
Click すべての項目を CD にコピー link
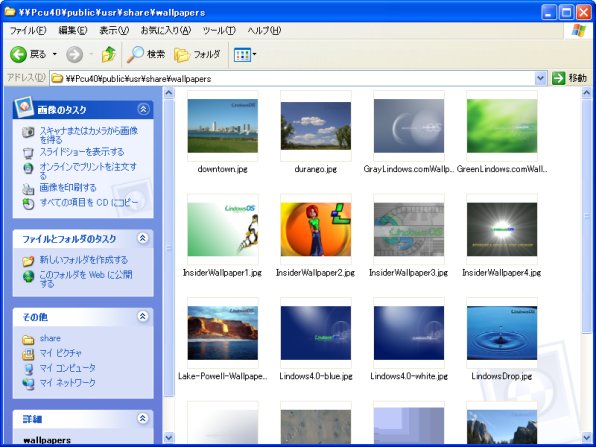(89, 203)
